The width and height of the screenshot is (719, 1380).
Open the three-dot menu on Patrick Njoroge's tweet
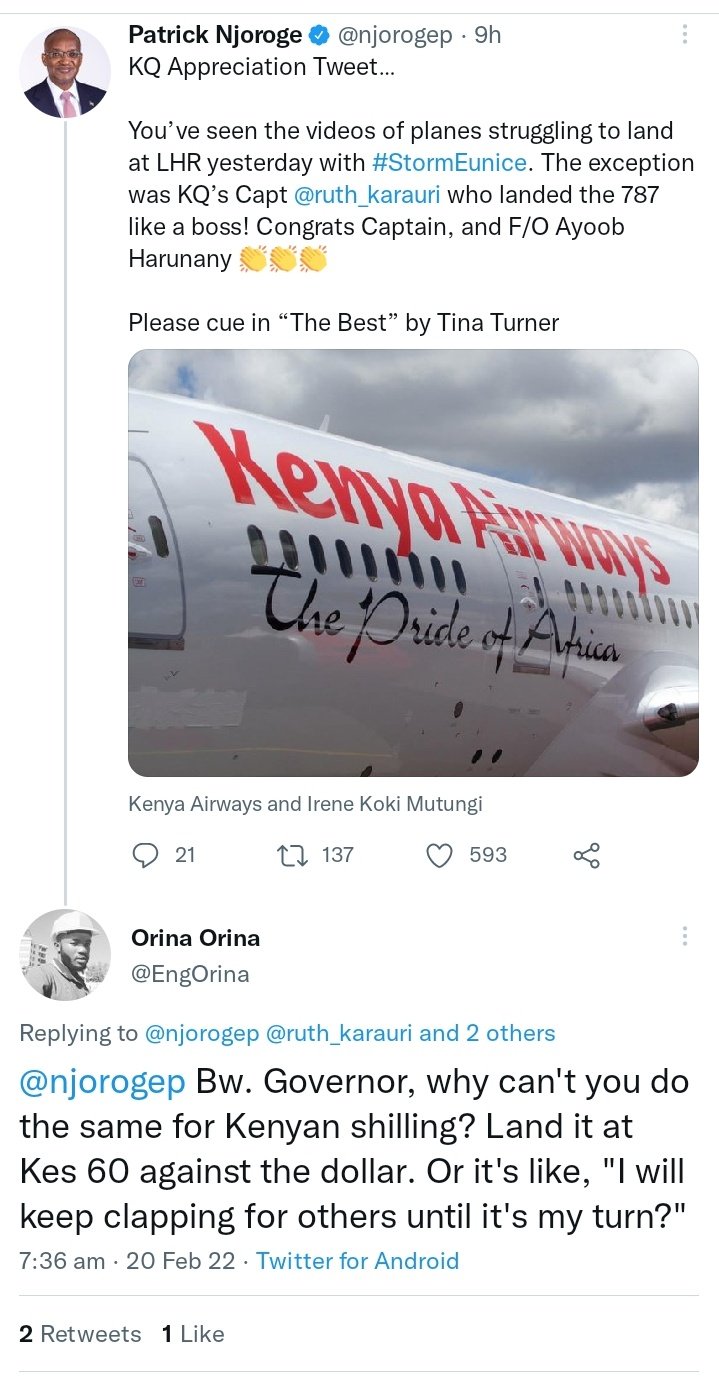685,36
